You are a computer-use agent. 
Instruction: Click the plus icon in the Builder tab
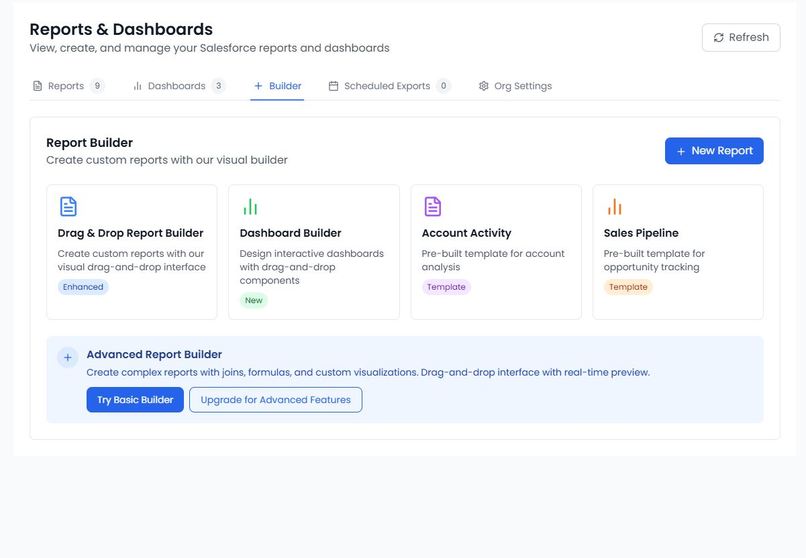[258, 86]
